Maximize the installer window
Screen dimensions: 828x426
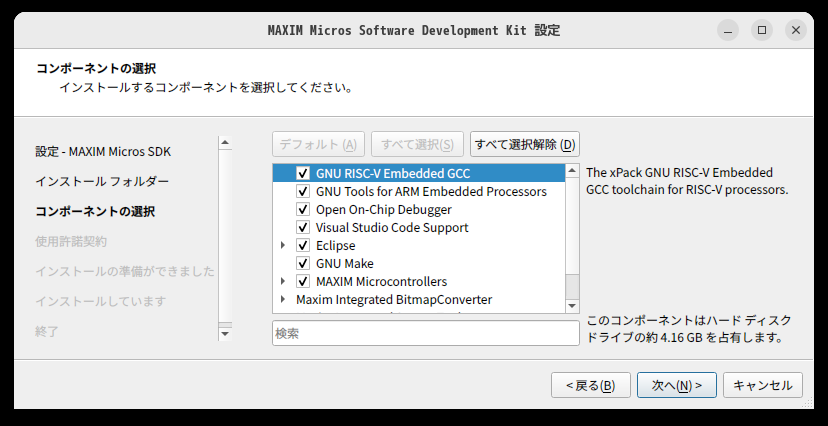(762, 30)
